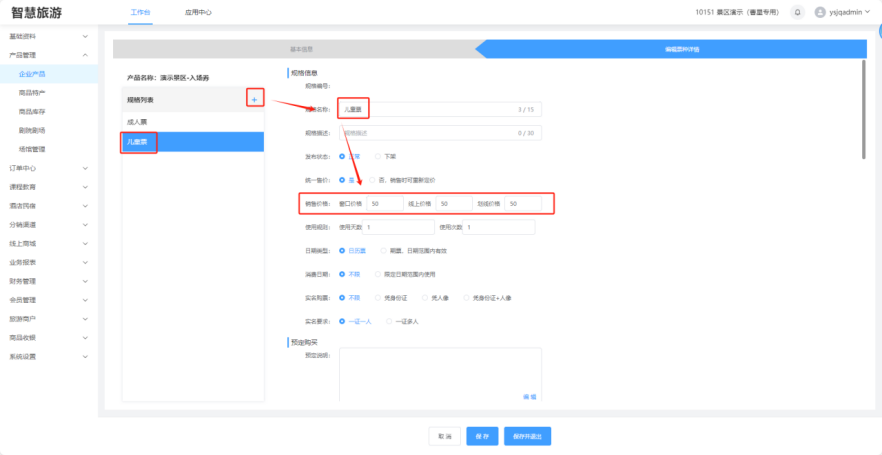This screenshot has width=882, height=455.
Task: Click the 取消 button
Action: pyautogui.click(x=443, y=436)
